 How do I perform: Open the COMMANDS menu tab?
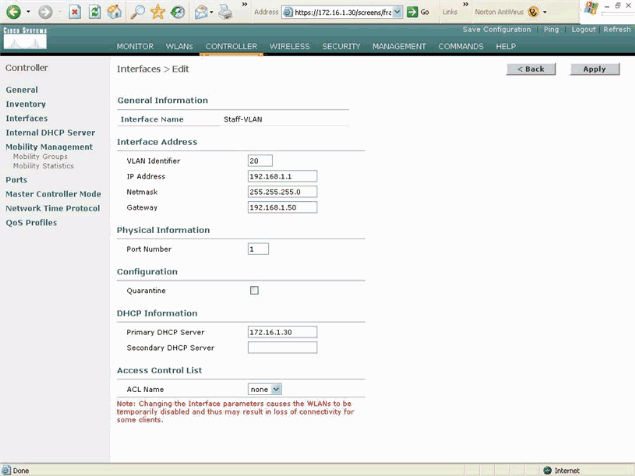pyautogui.click(x=461, y=46)
